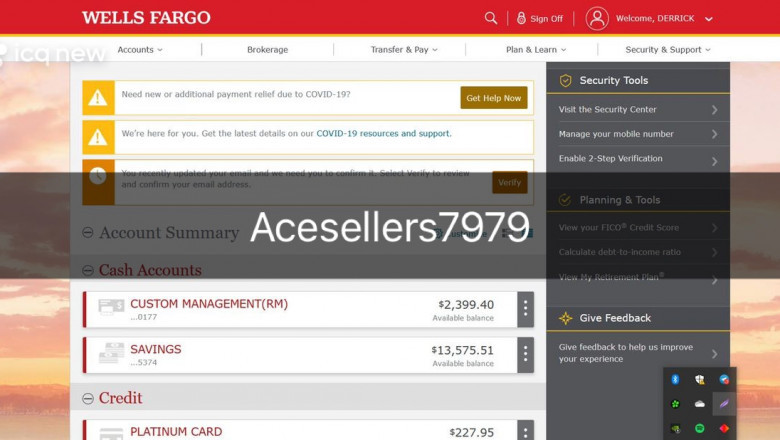Select the Brokerage tab

click(267, 49)
